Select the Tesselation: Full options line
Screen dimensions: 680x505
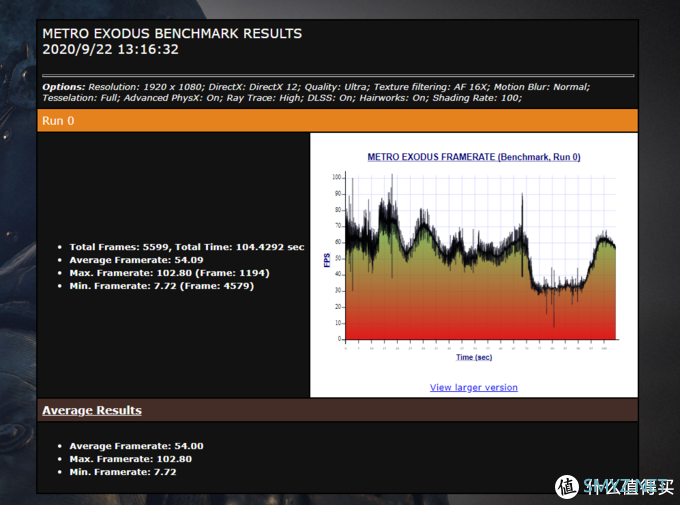click(282, 98)
